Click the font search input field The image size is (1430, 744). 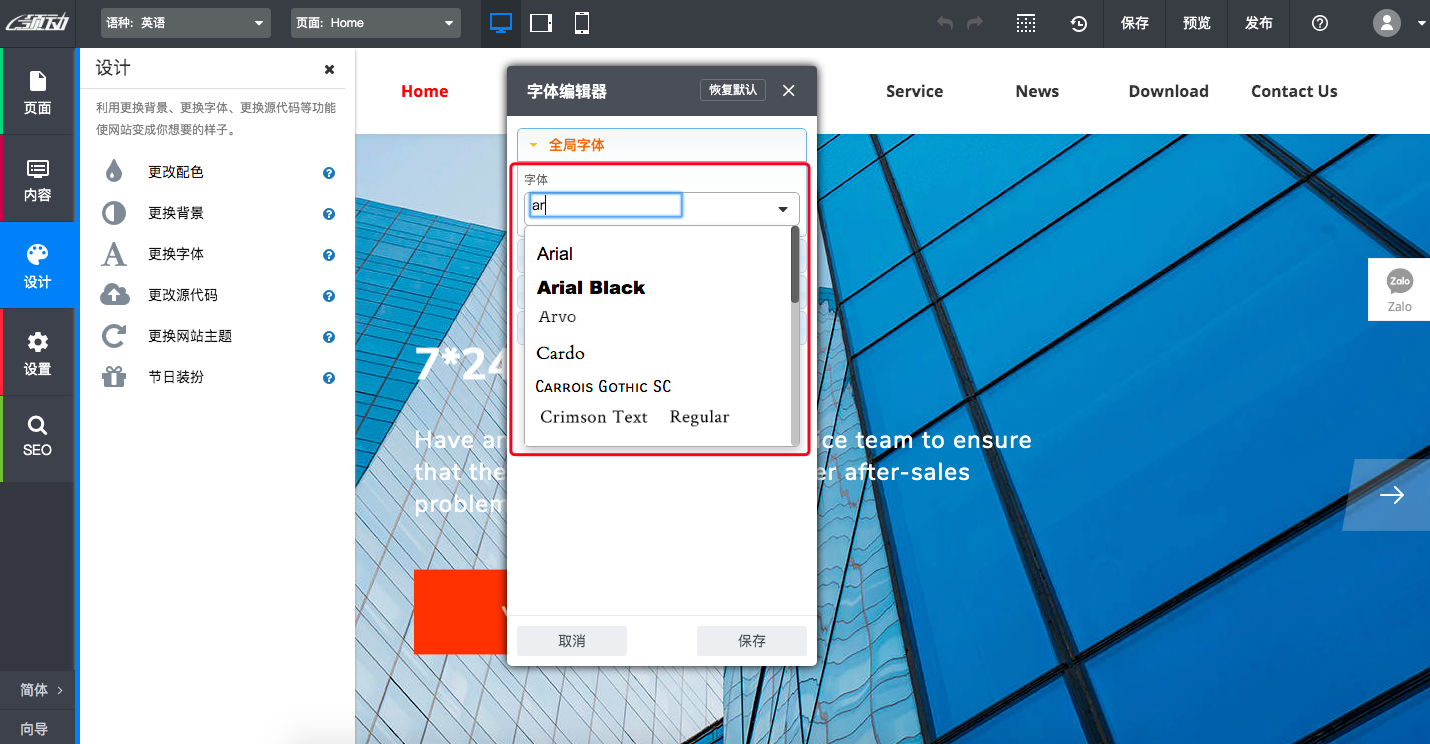point(605,206)
